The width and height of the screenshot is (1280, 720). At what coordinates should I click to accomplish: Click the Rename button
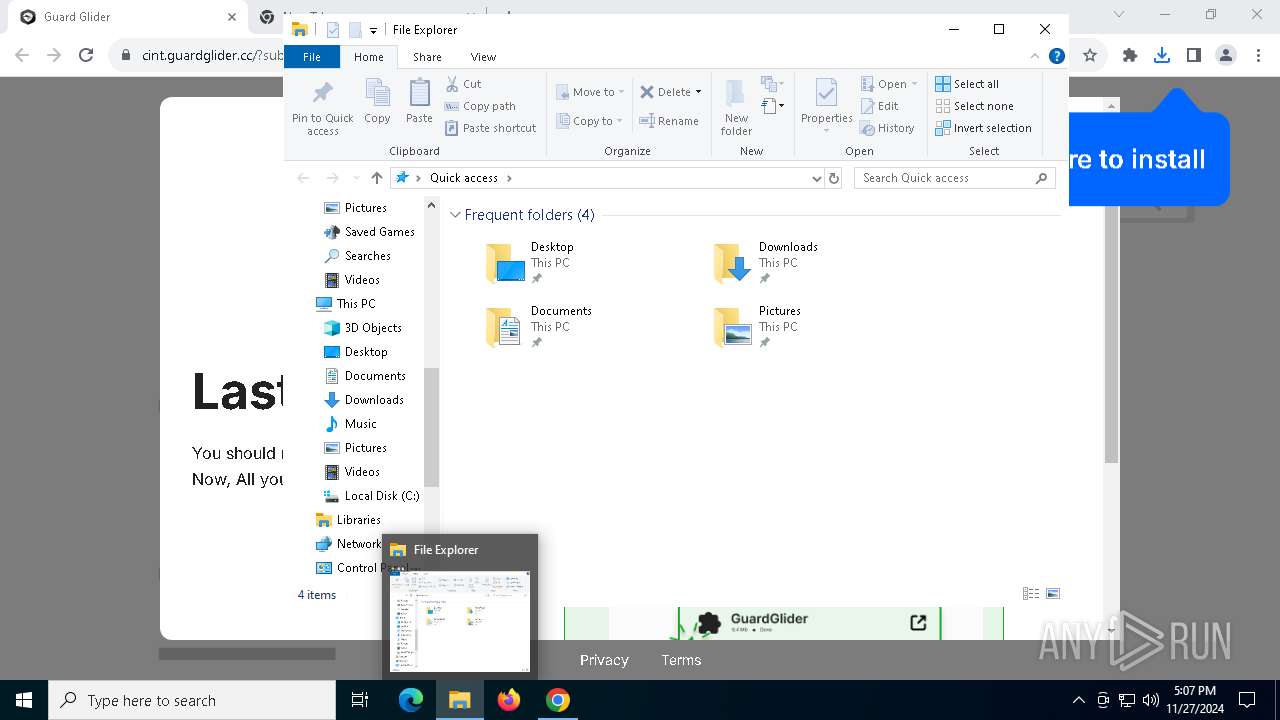coord(669,121)
